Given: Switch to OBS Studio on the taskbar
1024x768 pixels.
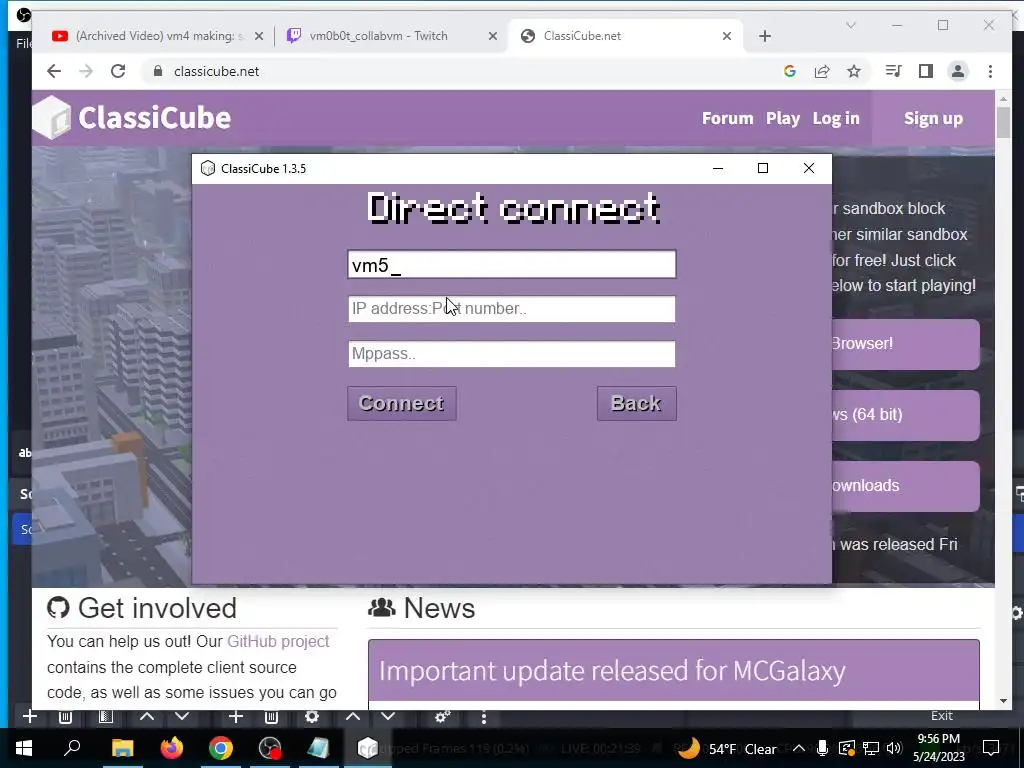Looking at the screenshot, I should tap(270, 748).
